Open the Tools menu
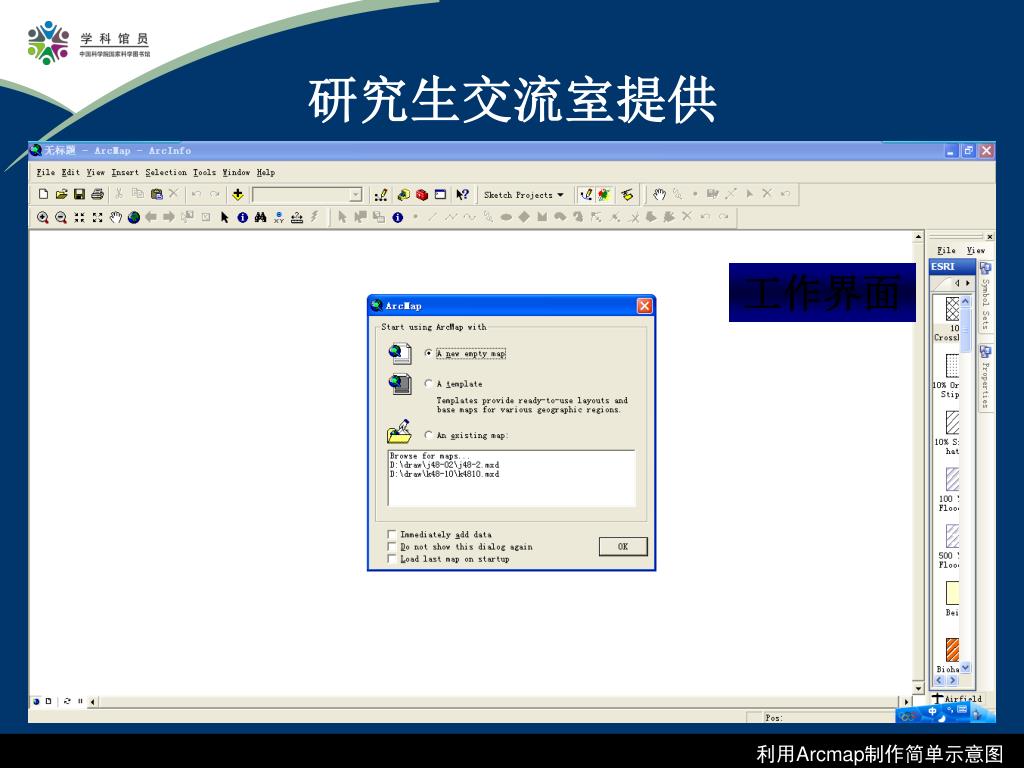 pyautogui.click(x=204, y=172)
